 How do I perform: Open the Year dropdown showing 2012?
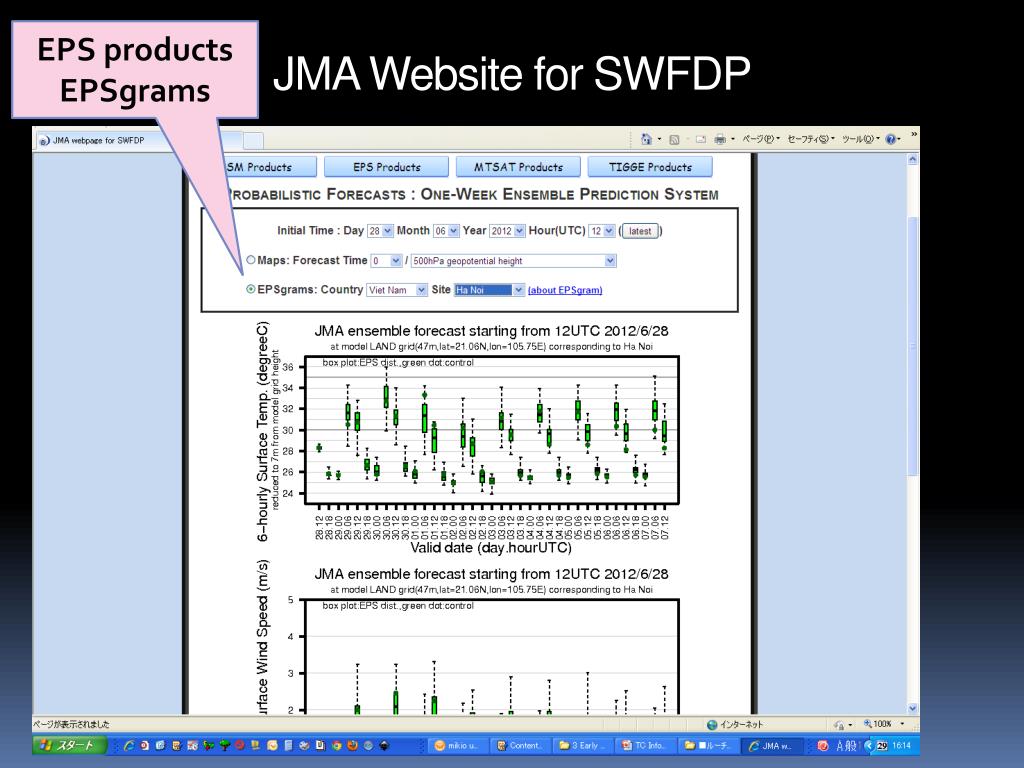coord(507,231)
